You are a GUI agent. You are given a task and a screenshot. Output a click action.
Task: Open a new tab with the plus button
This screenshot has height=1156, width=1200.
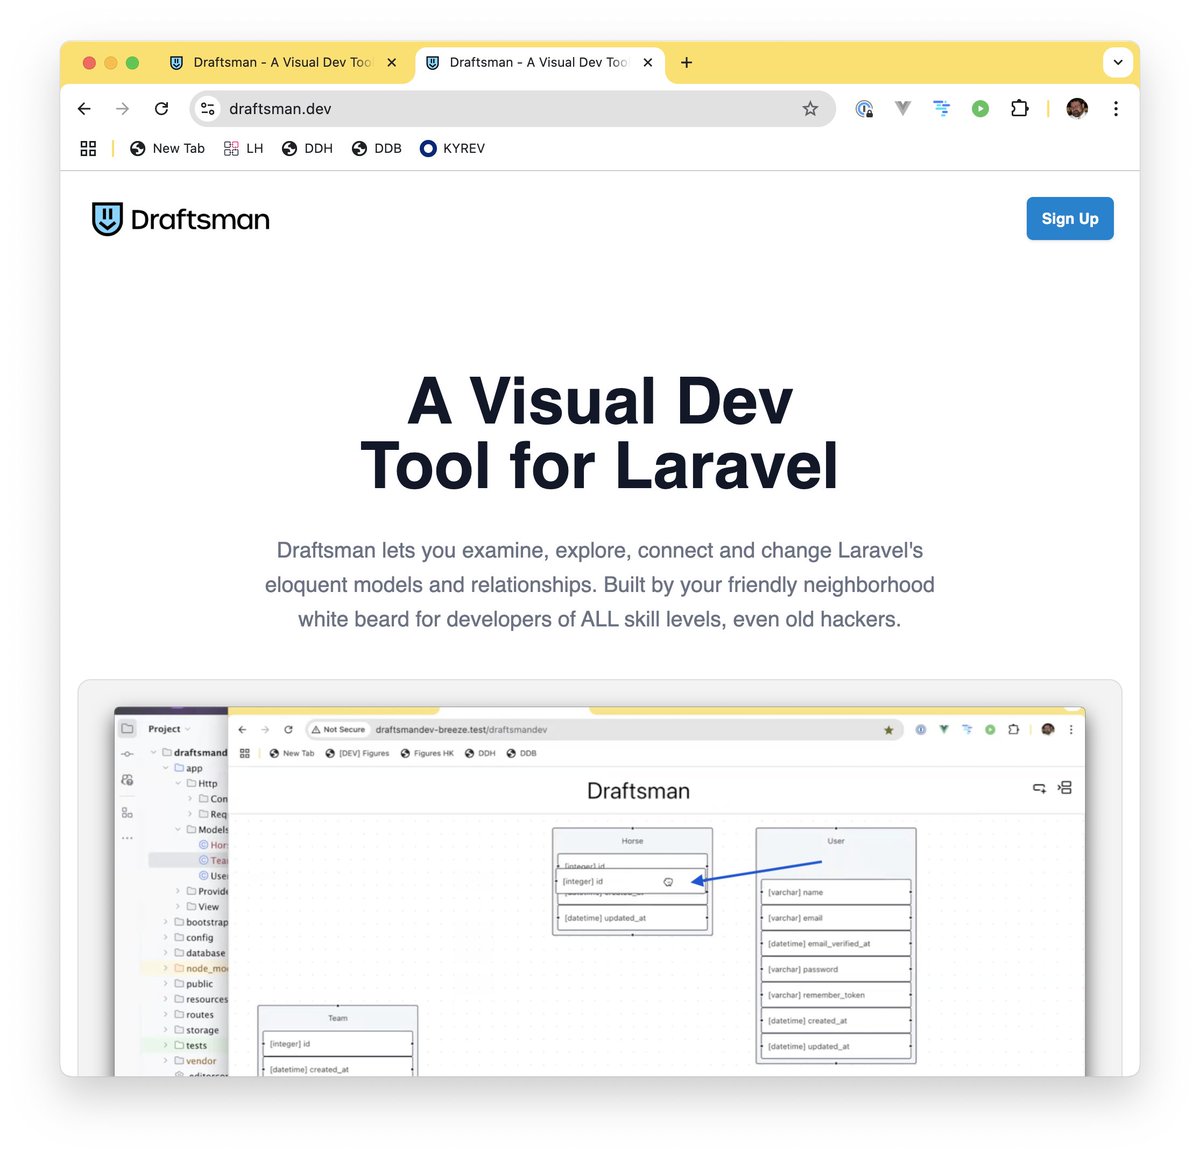click(x=686, y=62)
